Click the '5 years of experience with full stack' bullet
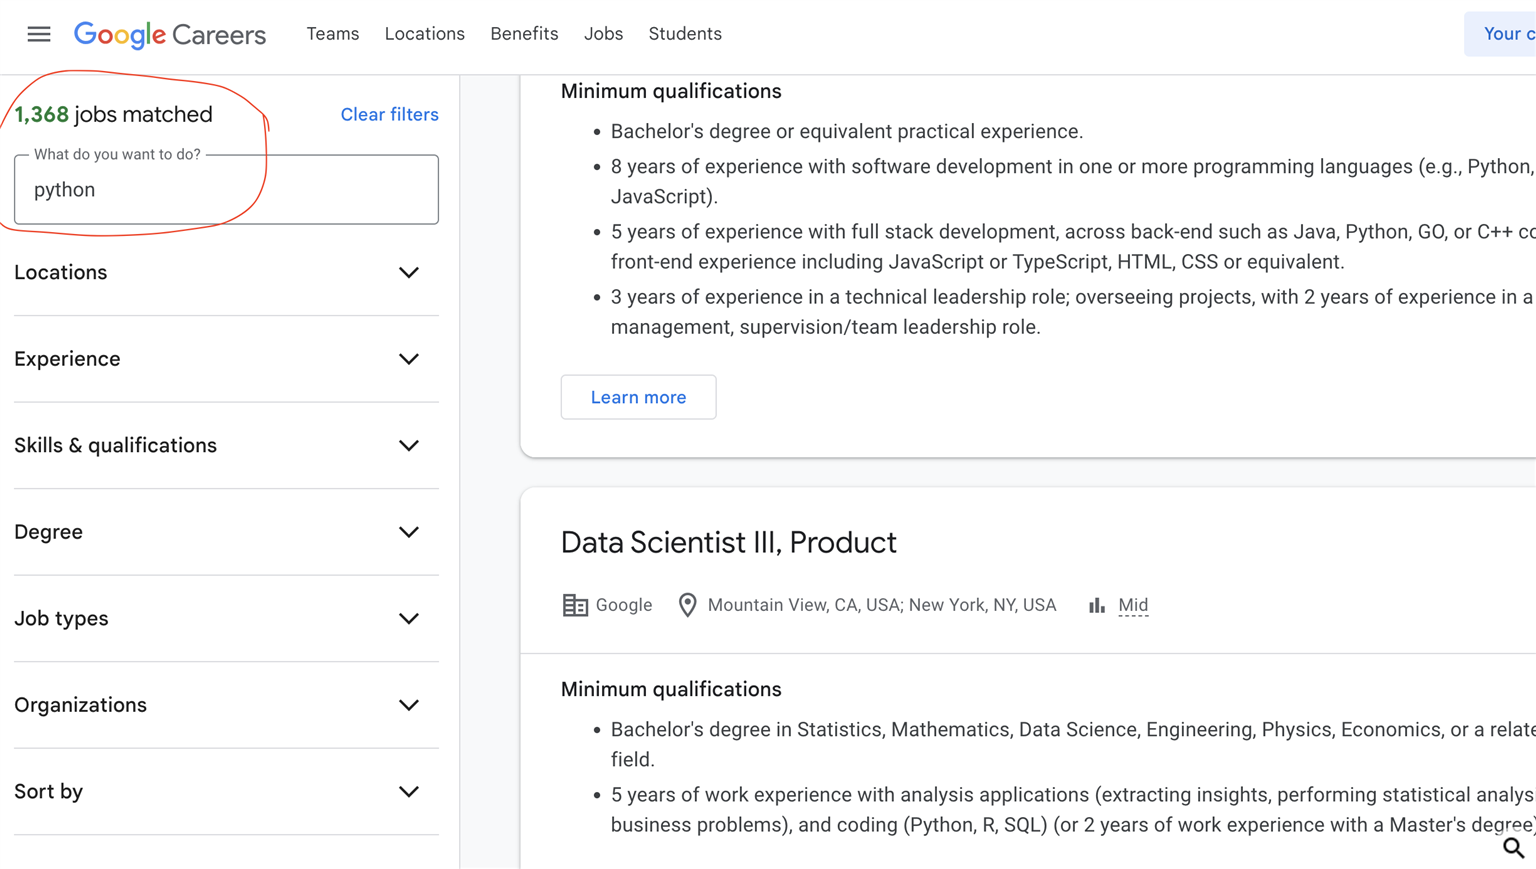 [x=1073, y=247]
